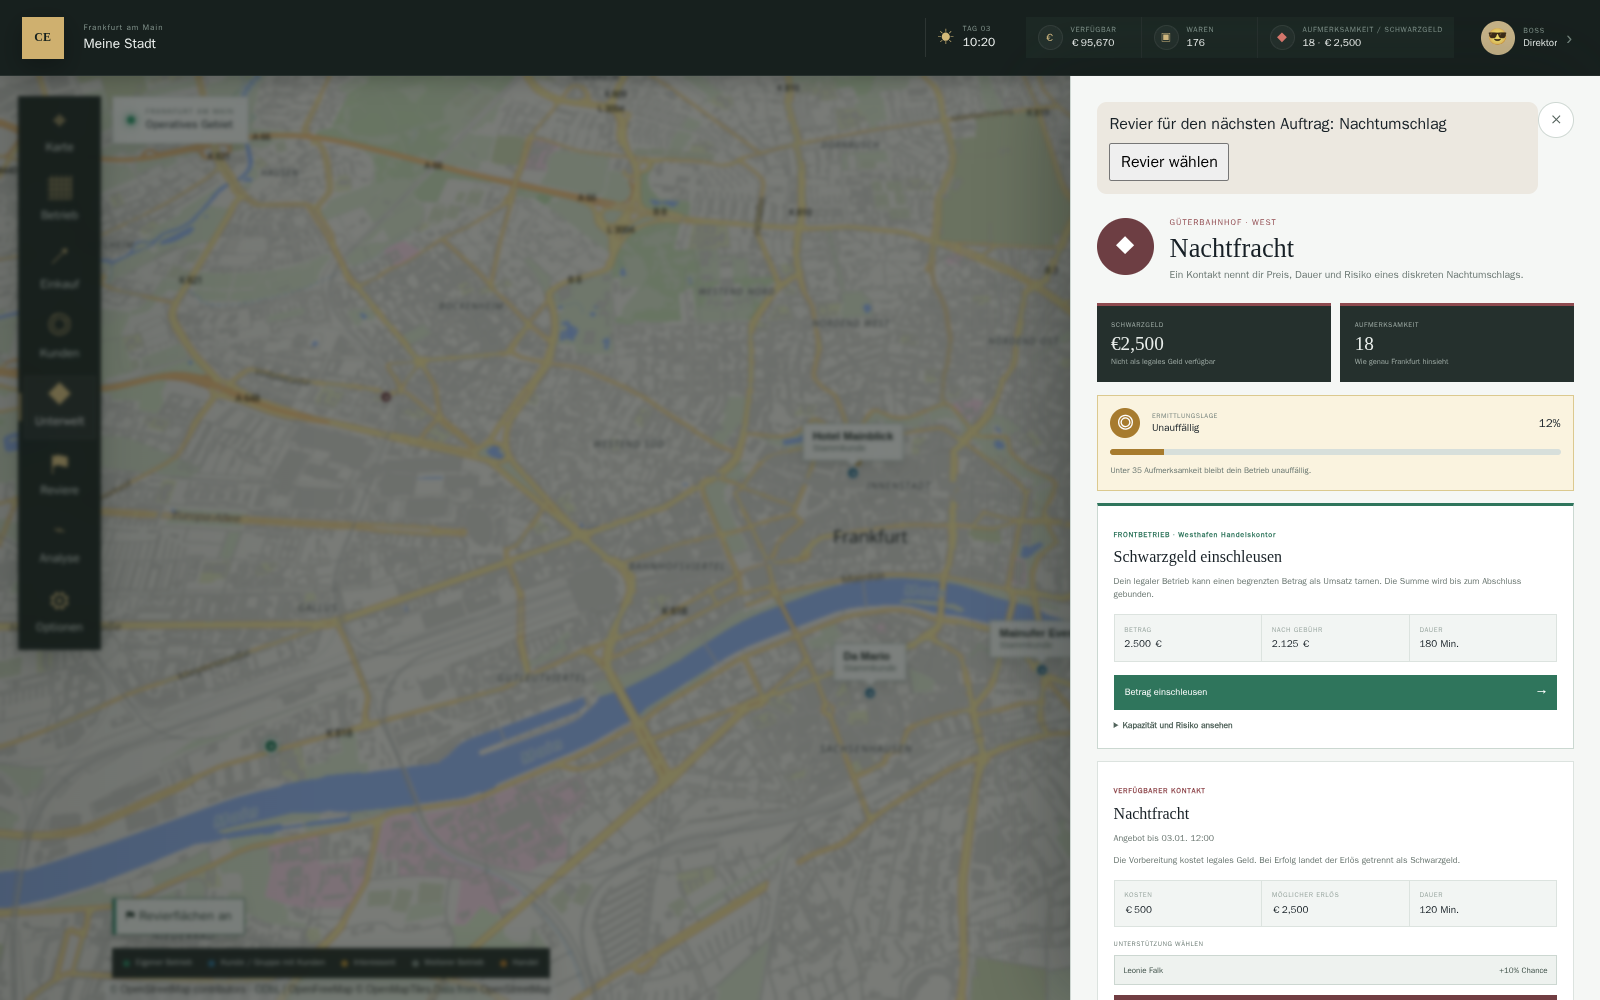The height and width of the screenshot is (1000, 1600).
Task: Click the Ermittlungslage target icon
Action: pos(1125,422)
